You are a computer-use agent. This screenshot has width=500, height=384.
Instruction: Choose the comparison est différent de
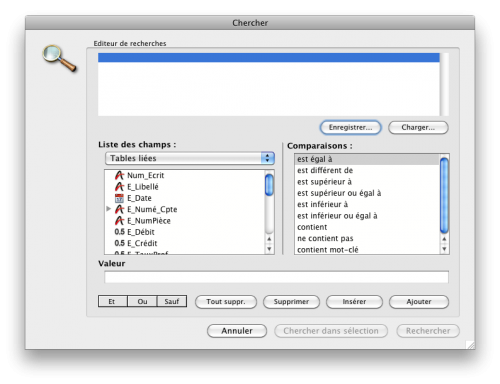click(367, 171)
